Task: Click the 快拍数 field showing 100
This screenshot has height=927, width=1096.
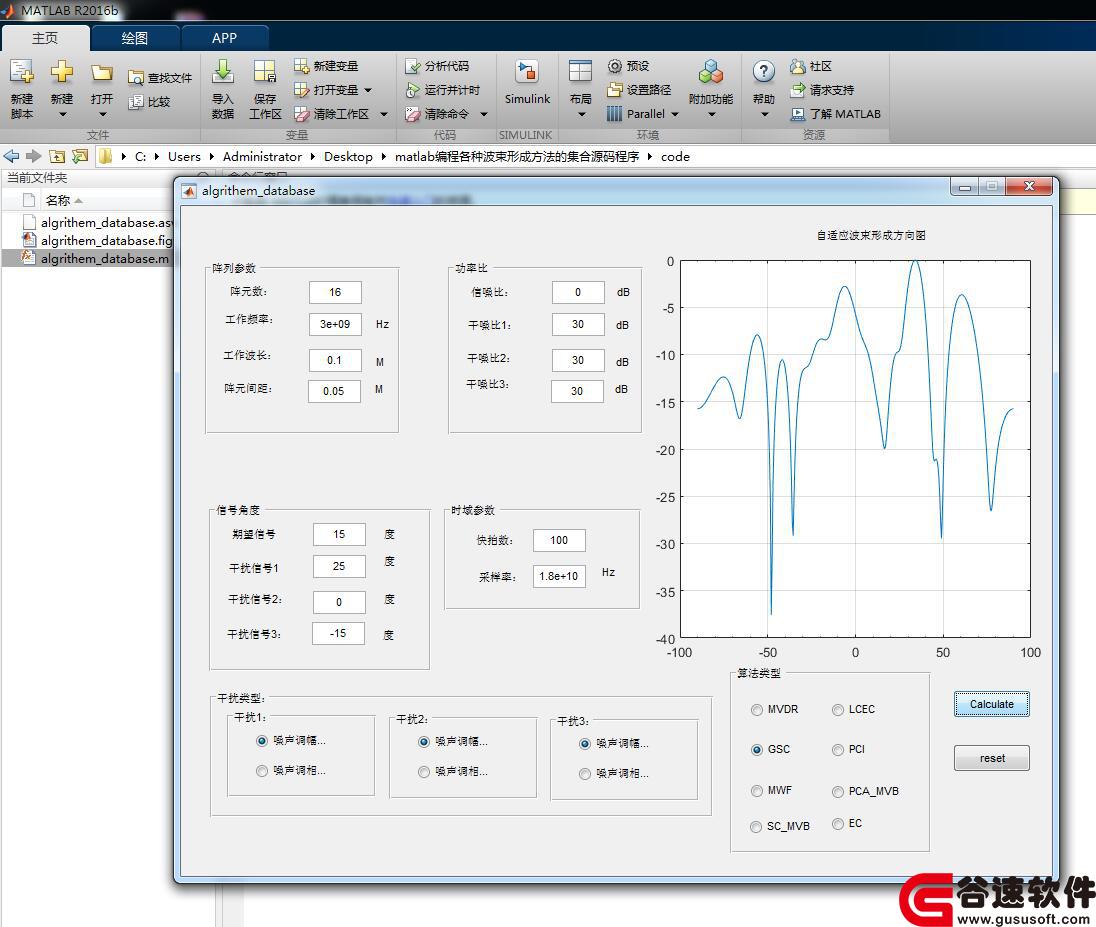Action: click(559, 540)
